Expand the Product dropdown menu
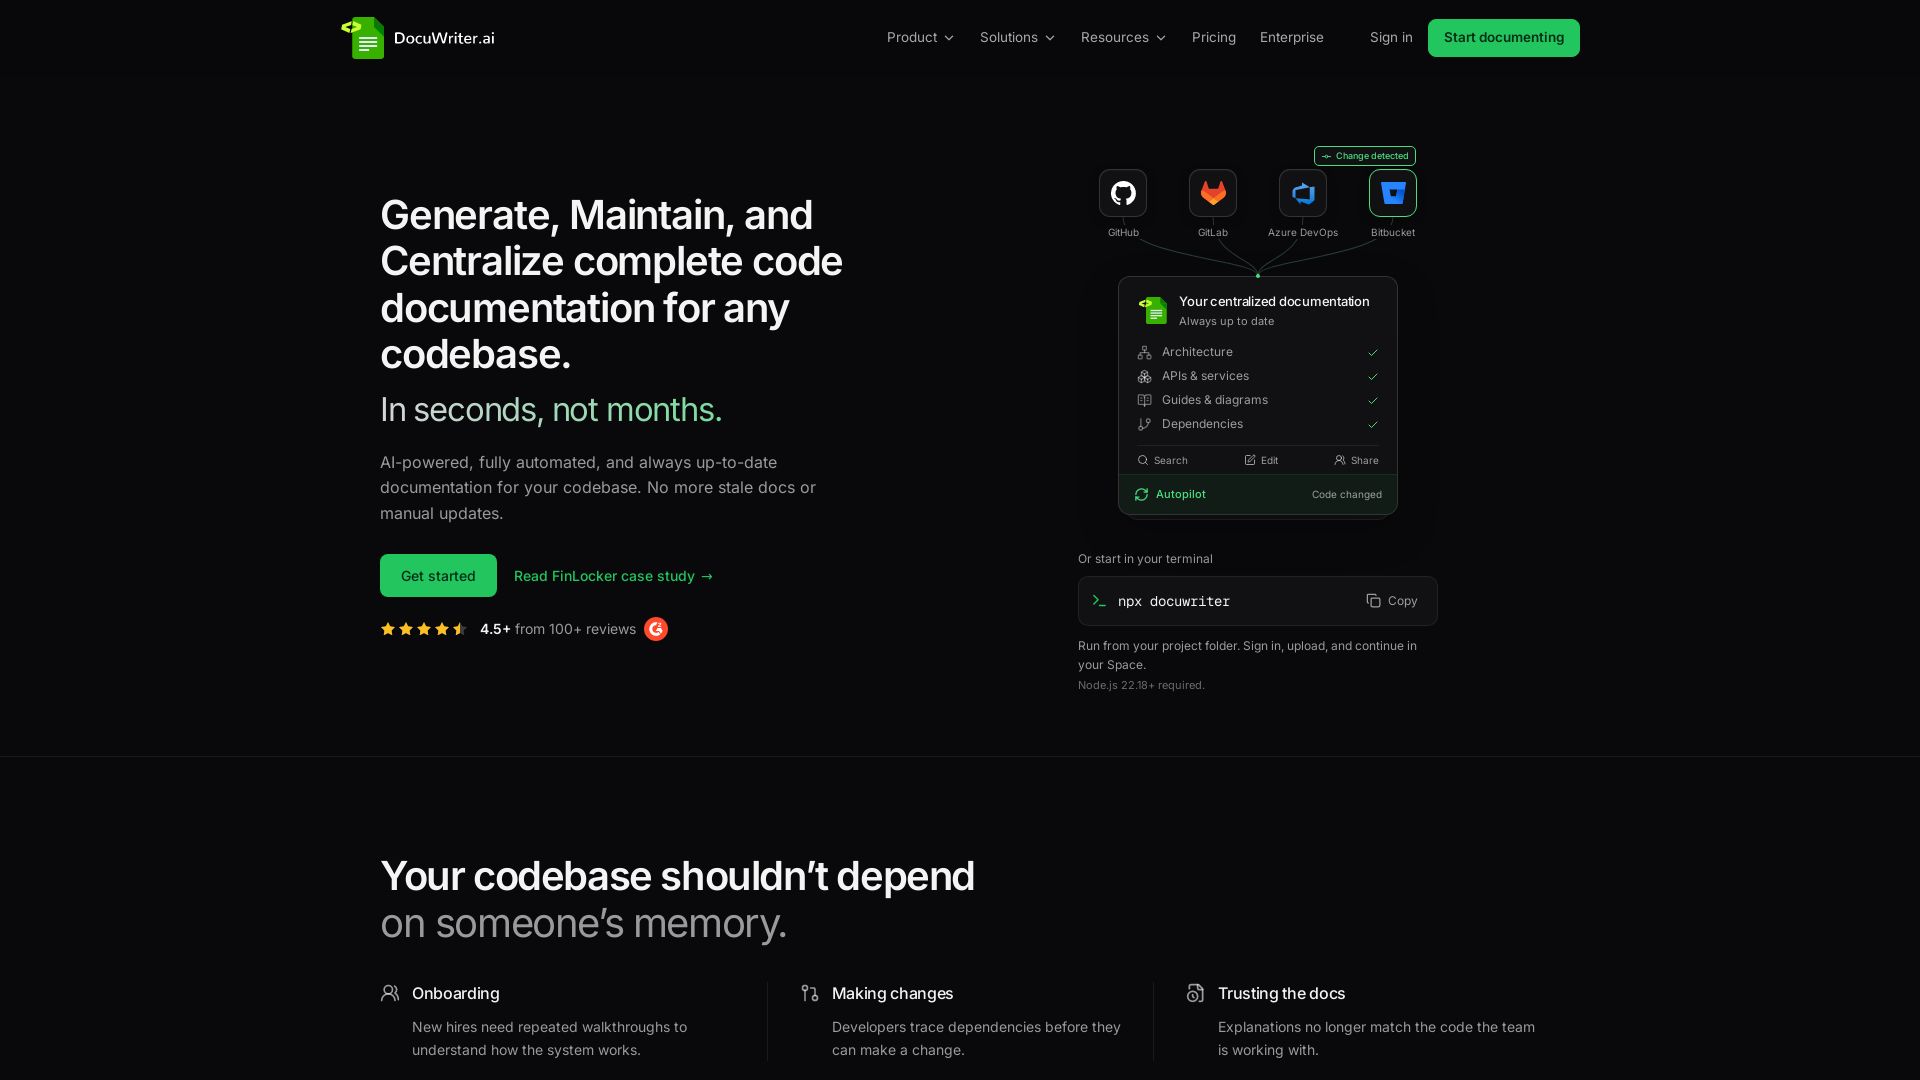Screen dimensions: 1920x1080 point(920,38)
